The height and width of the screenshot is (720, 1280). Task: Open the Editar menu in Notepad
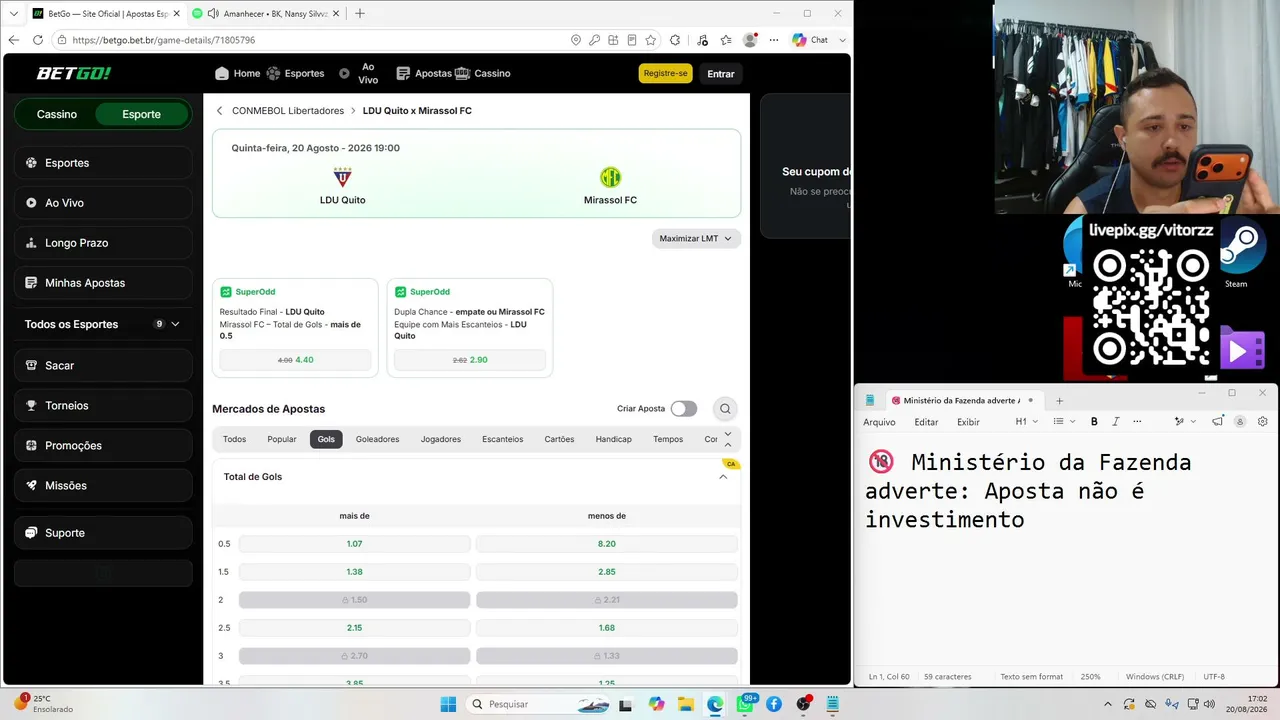[x=926, y=422]
